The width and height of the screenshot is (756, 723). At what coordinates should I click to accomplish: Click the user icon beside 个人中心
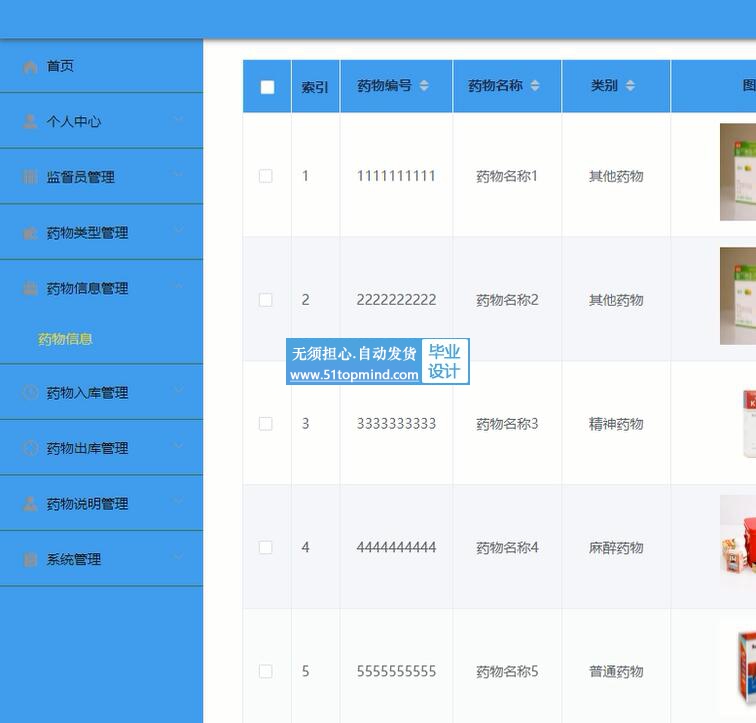30,121
